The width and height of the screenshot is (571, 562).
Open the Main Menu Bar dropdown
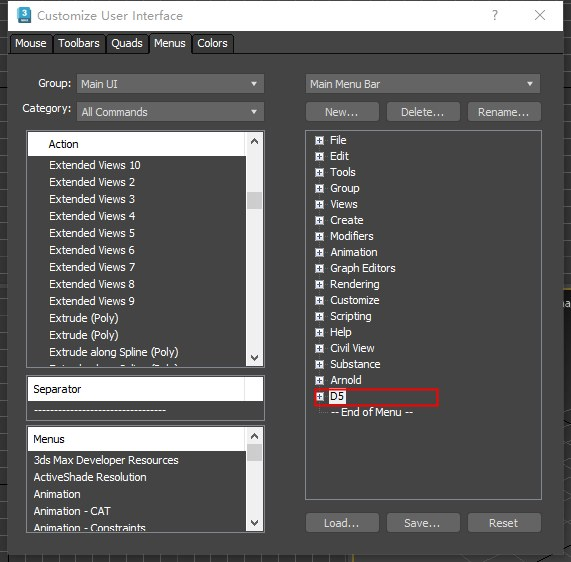click(423, 84)
